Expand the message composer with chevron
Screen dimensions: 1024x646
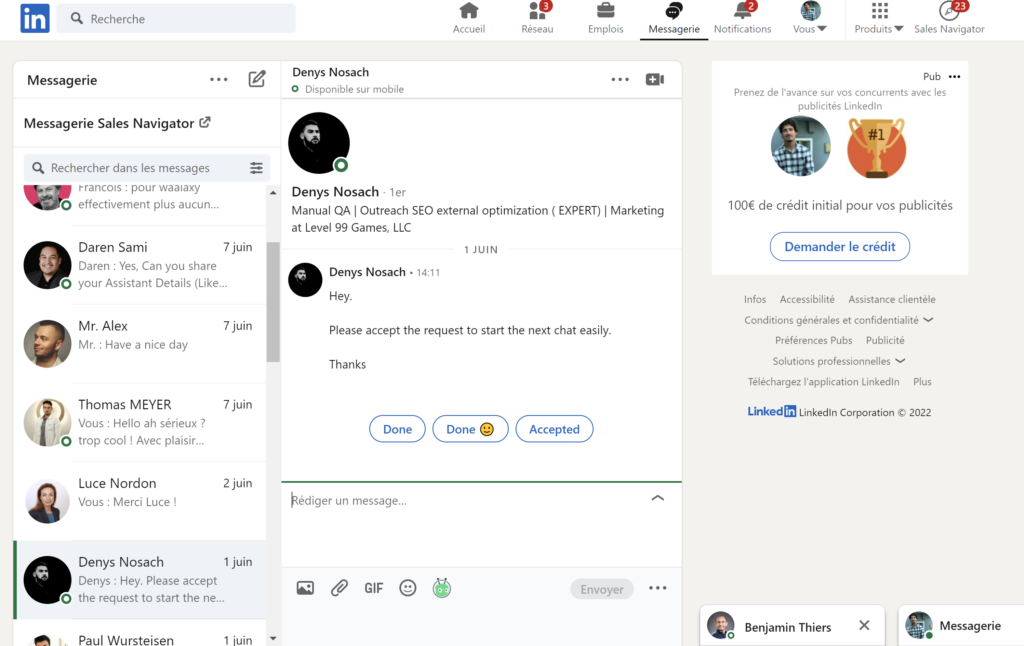[657, 498]
